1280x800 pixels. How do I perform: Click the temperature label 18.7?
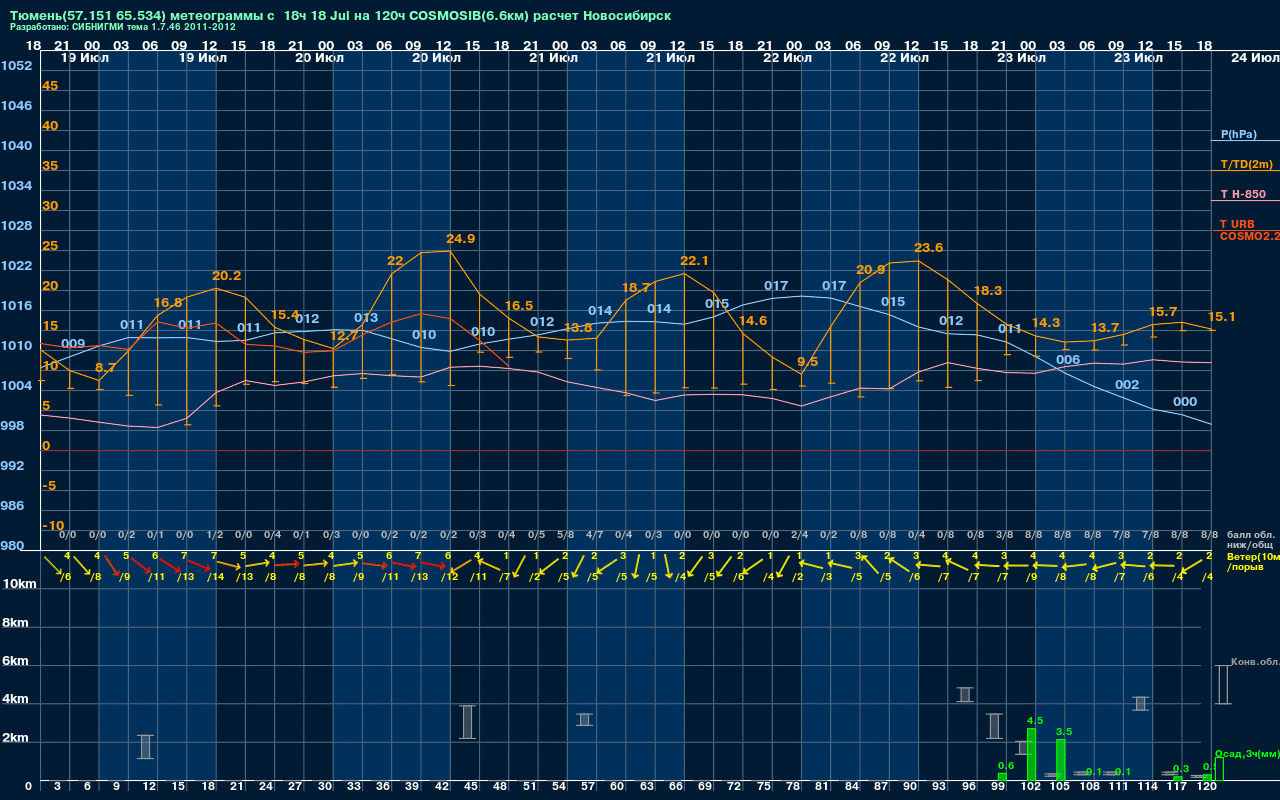click(x=636, y=288)
